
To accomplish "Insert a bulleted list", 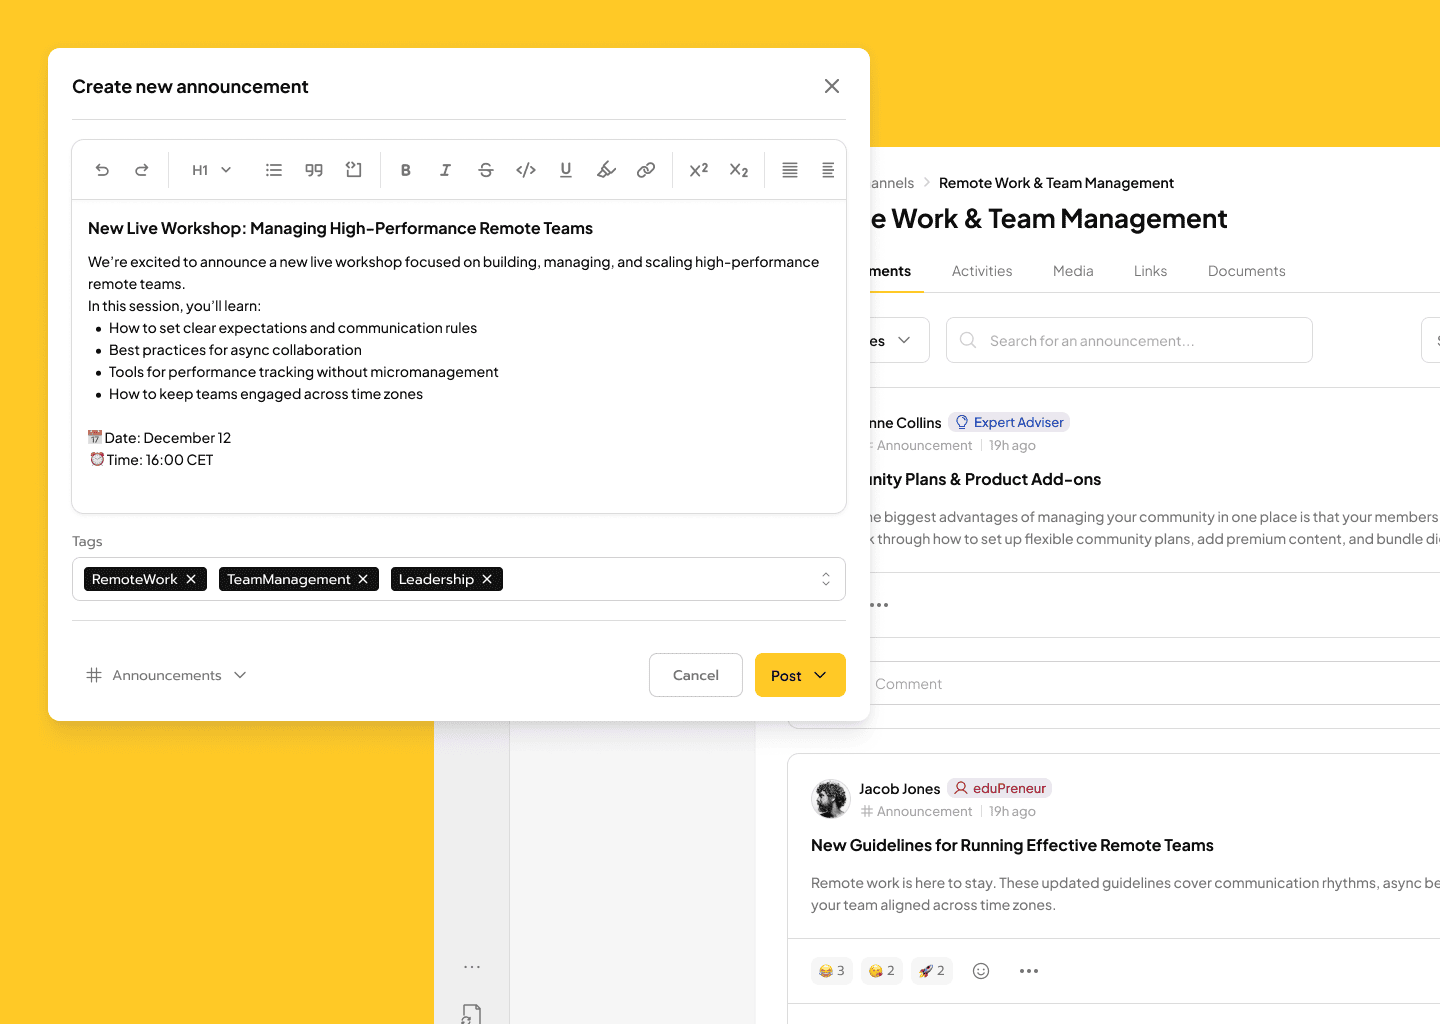I will coord(274,170).
